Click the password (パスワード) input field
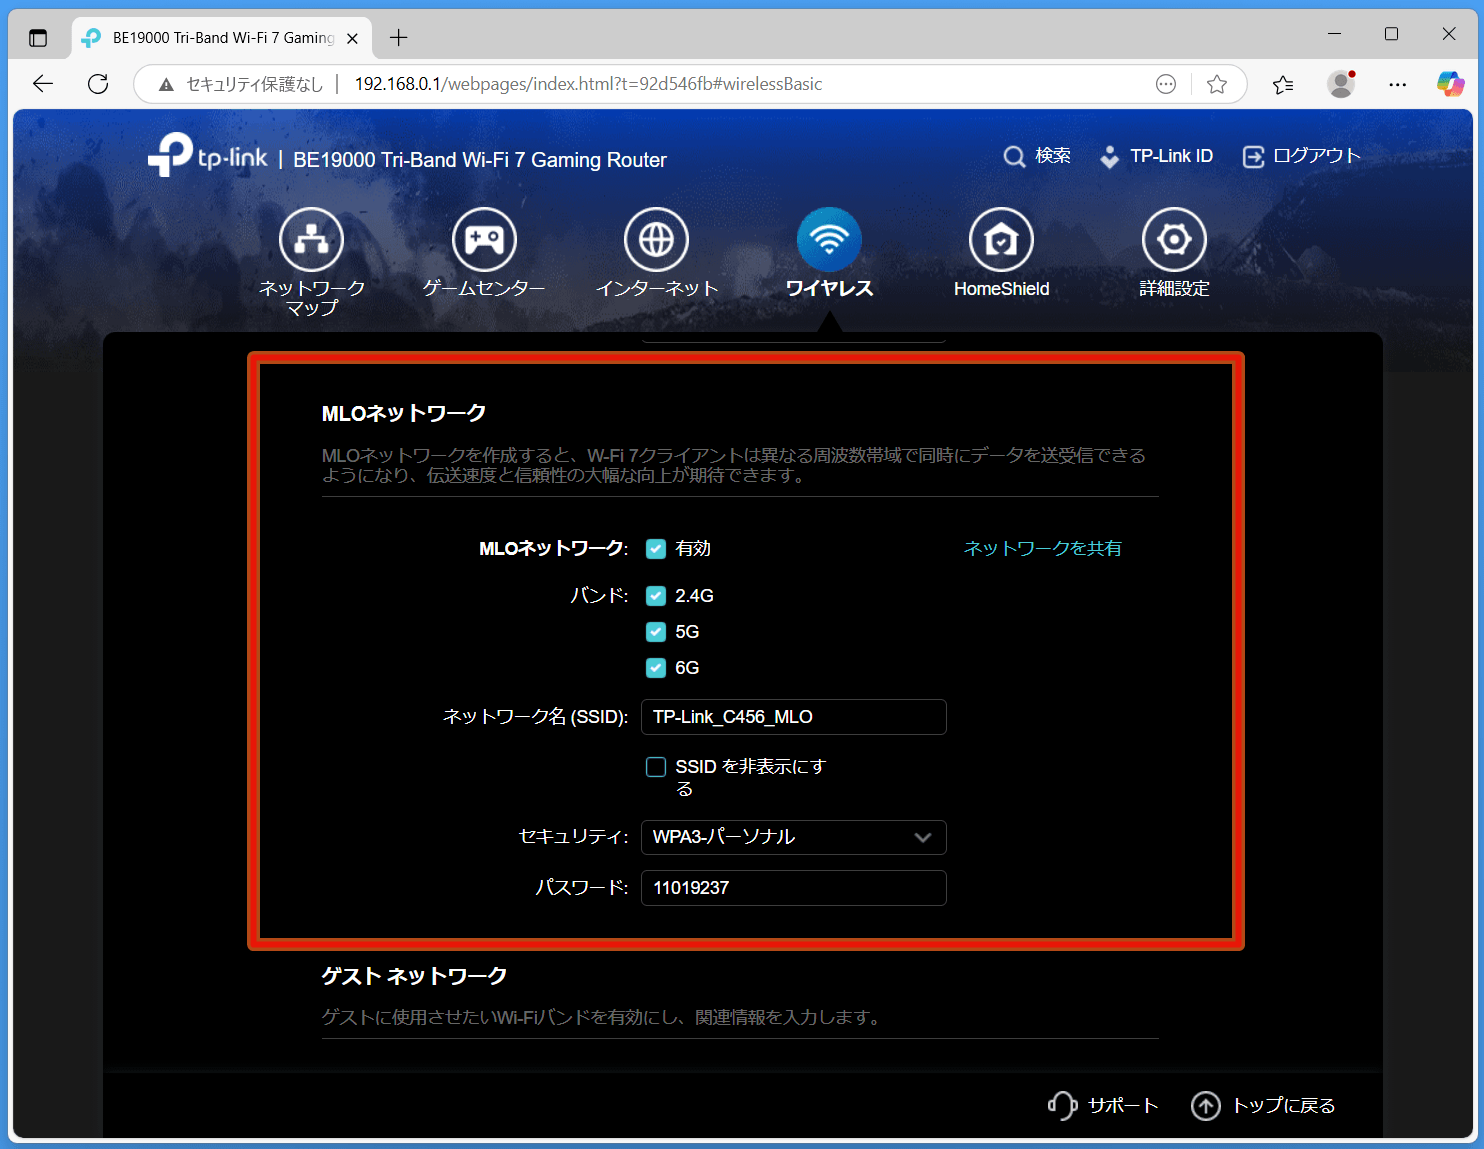The image size is (1484, 1149). 793,888
